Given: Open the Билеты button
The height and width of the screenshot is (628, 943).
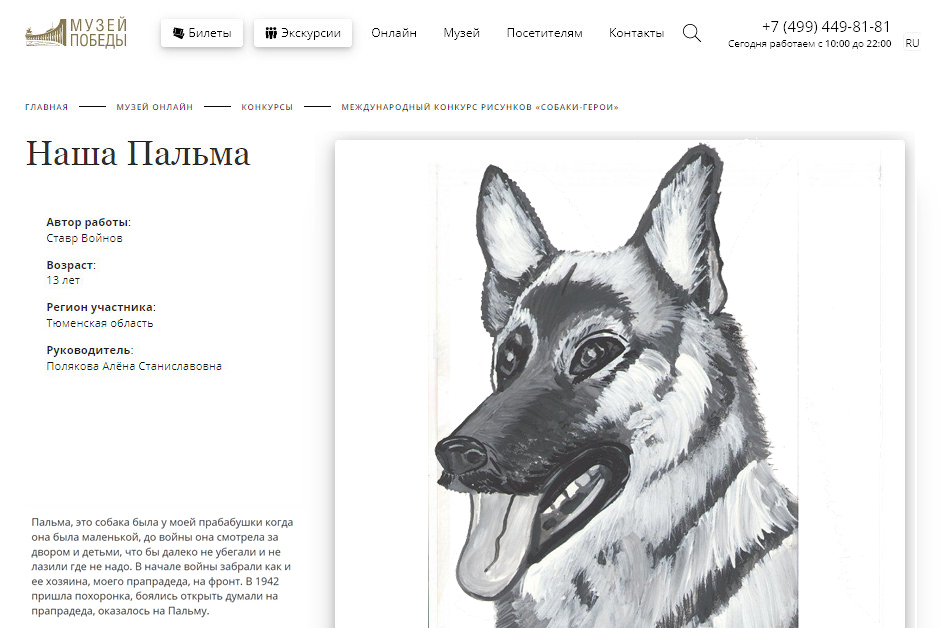Looking at the screenshot, I should (202, 33).
